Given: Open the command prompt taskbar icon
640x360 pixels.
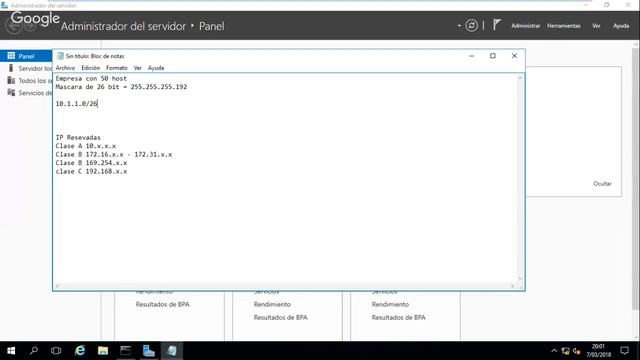Looking at the screenshot, I should click(x=126, y=351).
